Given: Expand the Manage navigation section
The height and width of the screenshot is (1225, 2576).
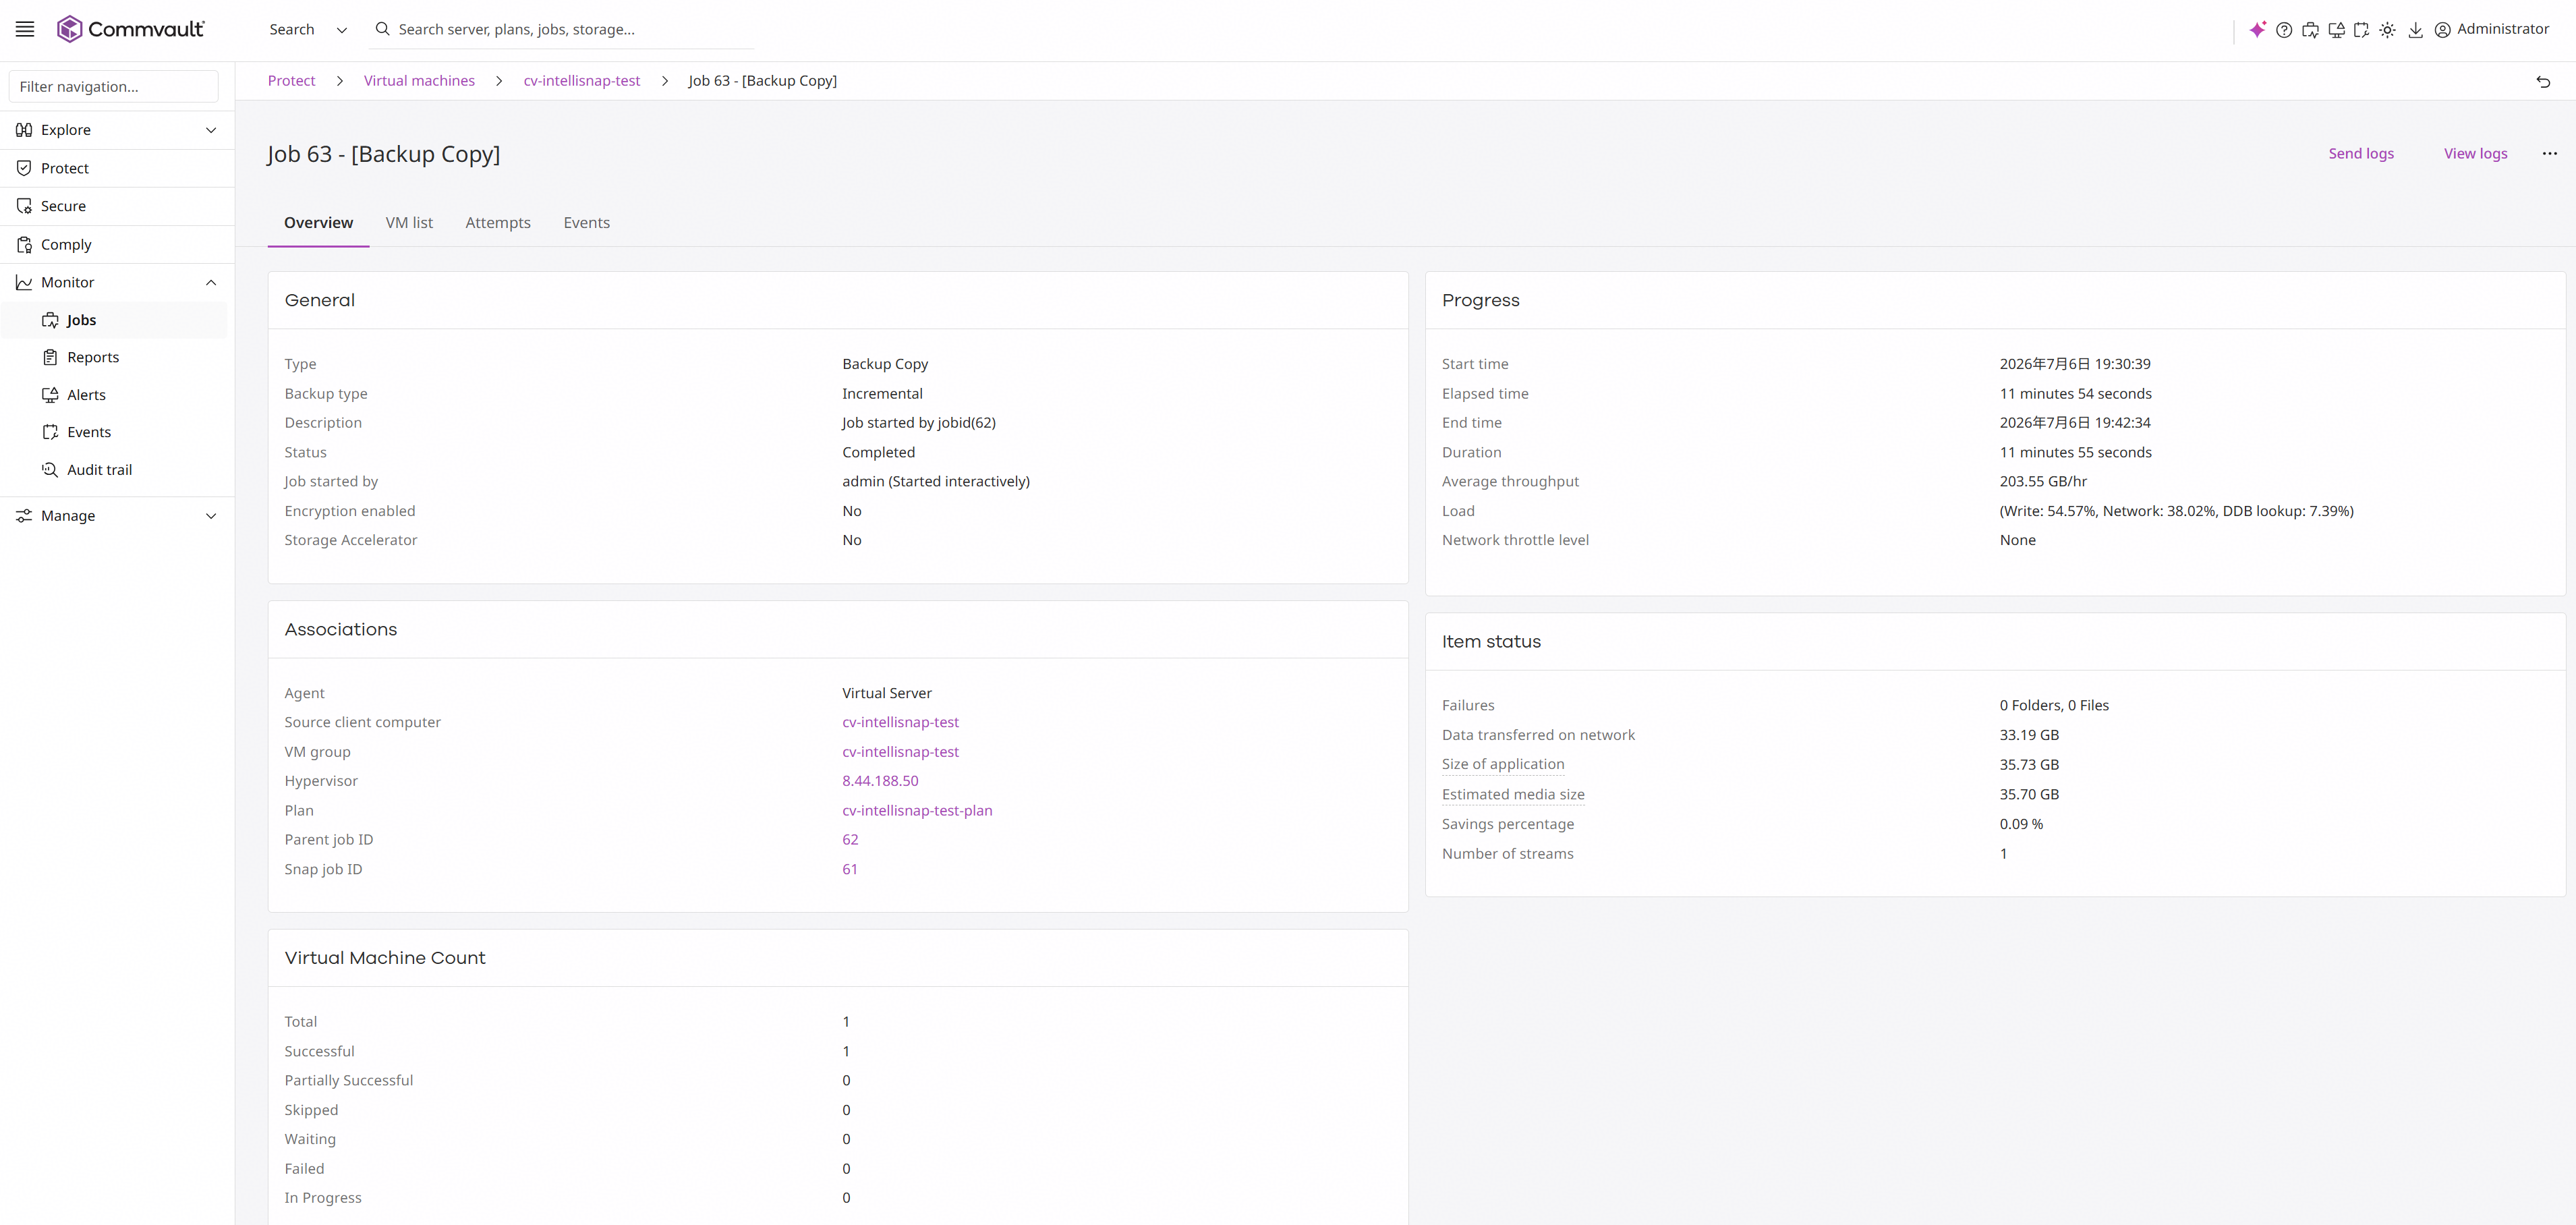Looking at the screenshot, I should click(x=211, y=516).
